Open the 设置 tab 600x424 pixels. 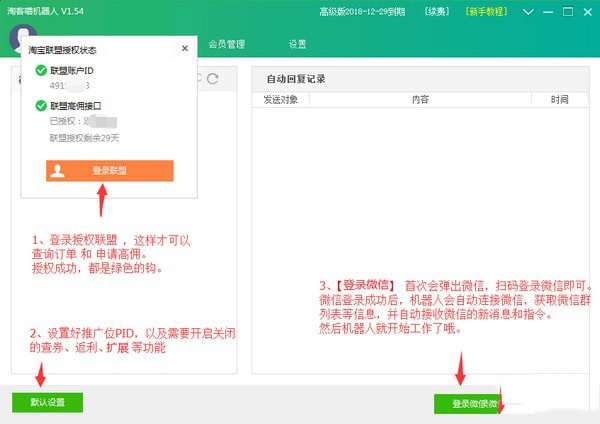click(x=297, y=44)
